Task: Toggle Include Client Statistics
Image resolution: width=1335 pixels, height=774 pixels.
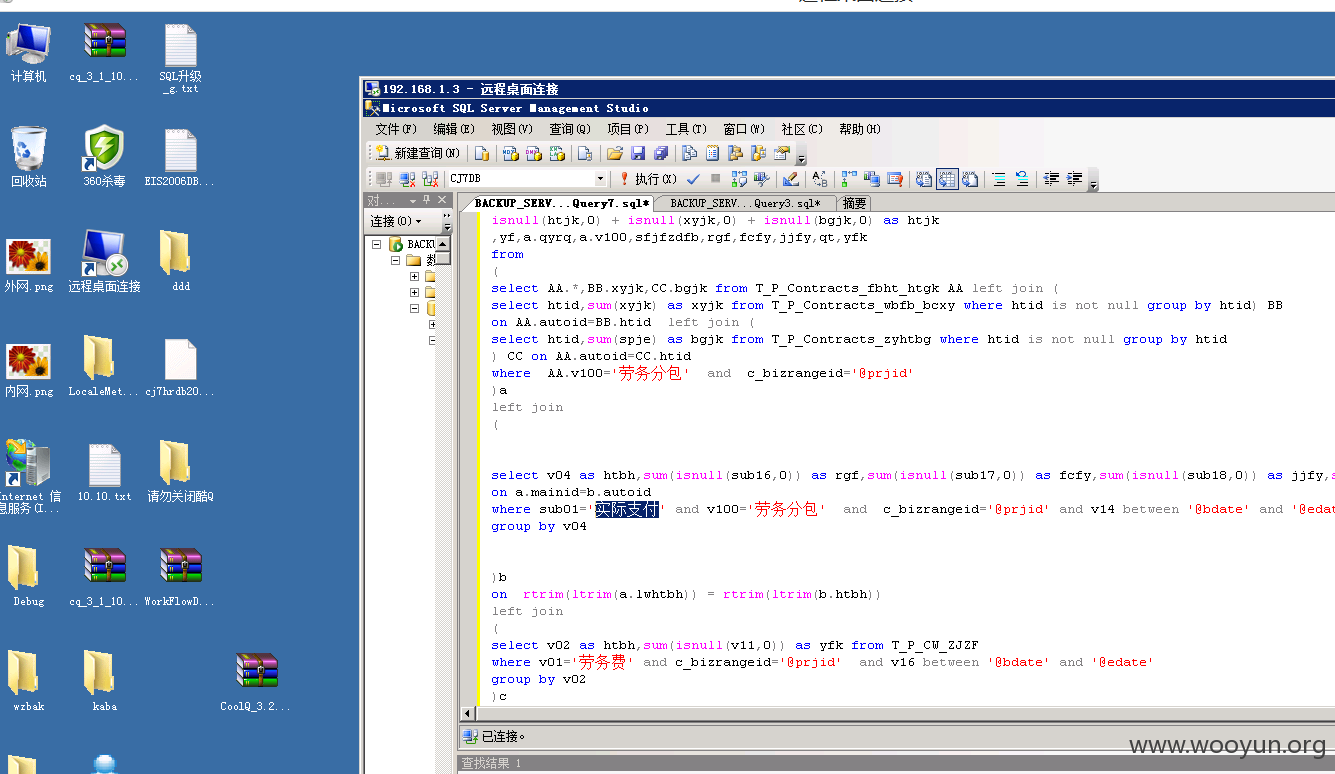Action: click(872, 179)
